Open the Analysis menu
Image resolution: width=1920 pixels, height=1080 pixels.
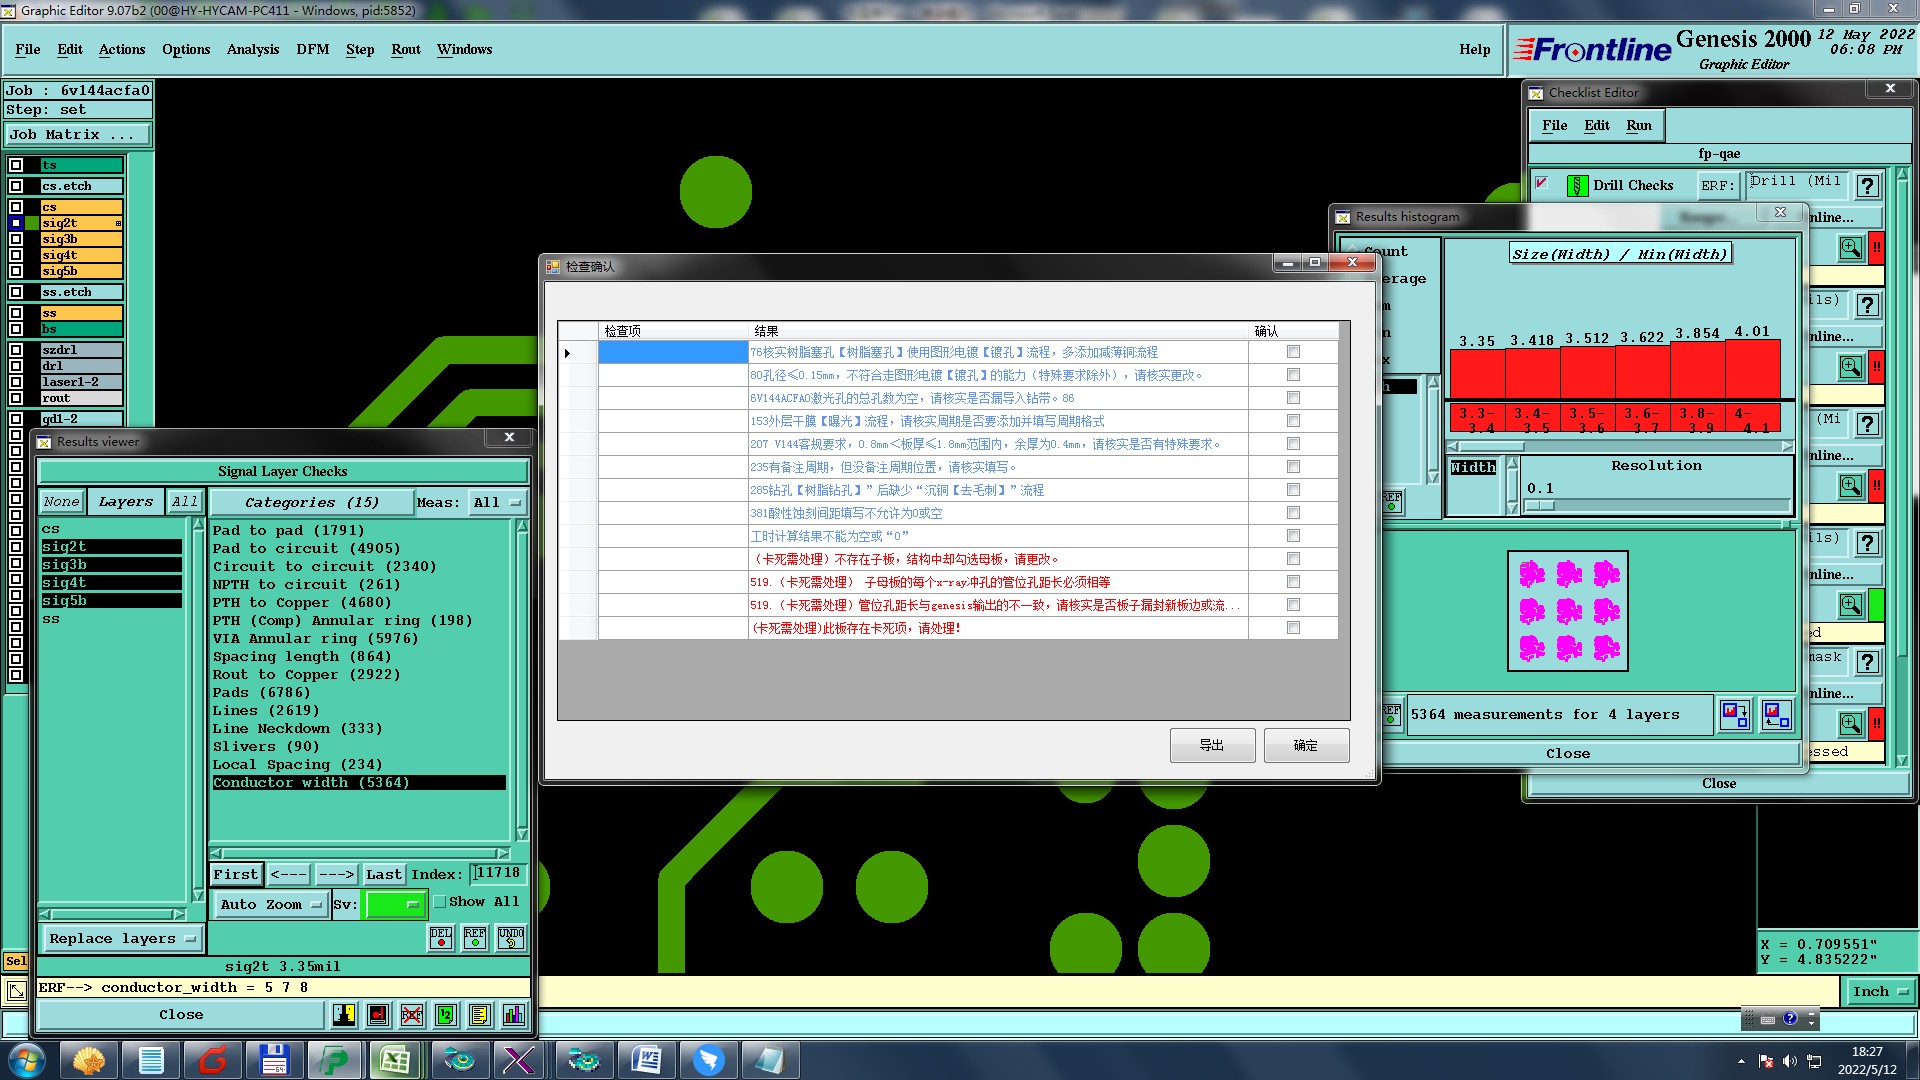[252, 49]
